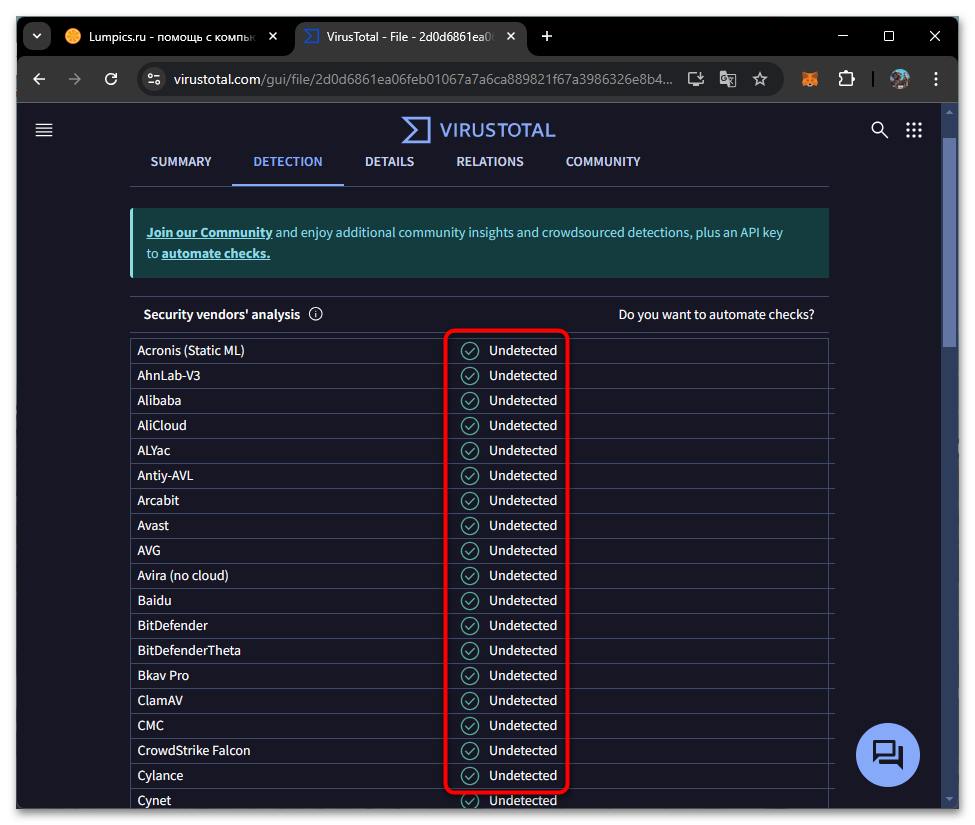Click the Bkav Pro vendor name
975x825 pixels.
(163, 676)
